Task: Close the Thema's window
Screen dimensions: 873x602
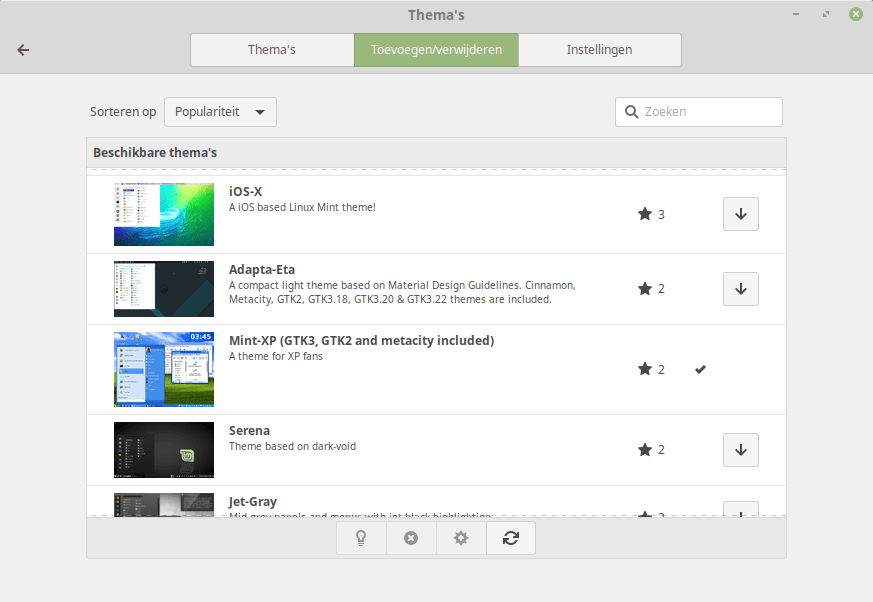Action: coord(856,14)
